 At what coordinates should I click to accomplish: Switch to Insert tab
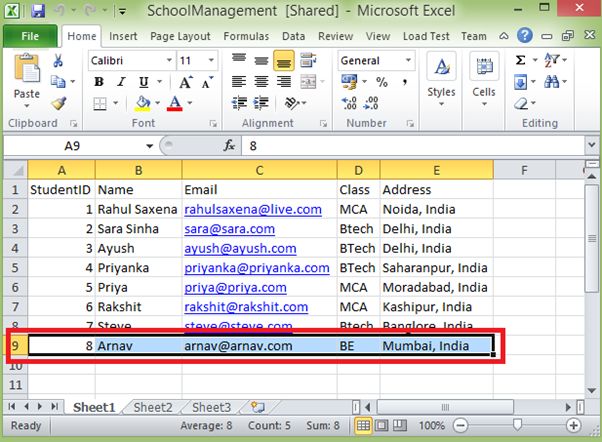(123, 36)
